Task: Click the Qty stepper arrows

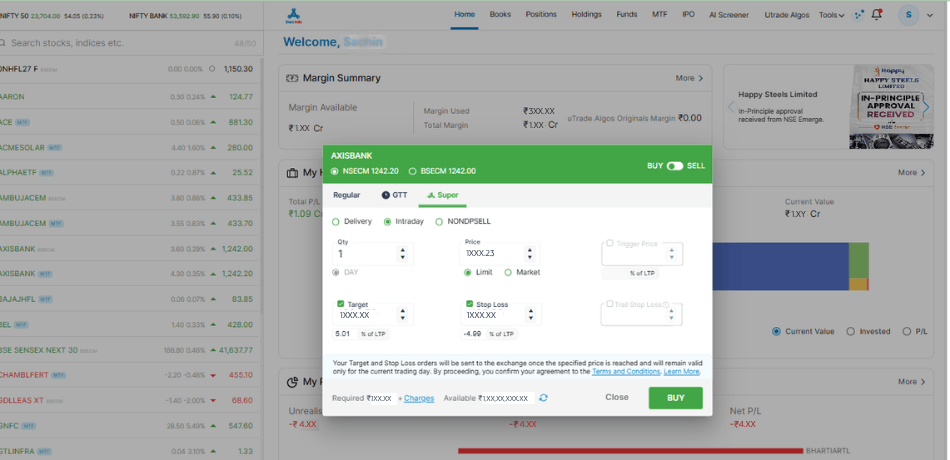Action: [403, 253]
